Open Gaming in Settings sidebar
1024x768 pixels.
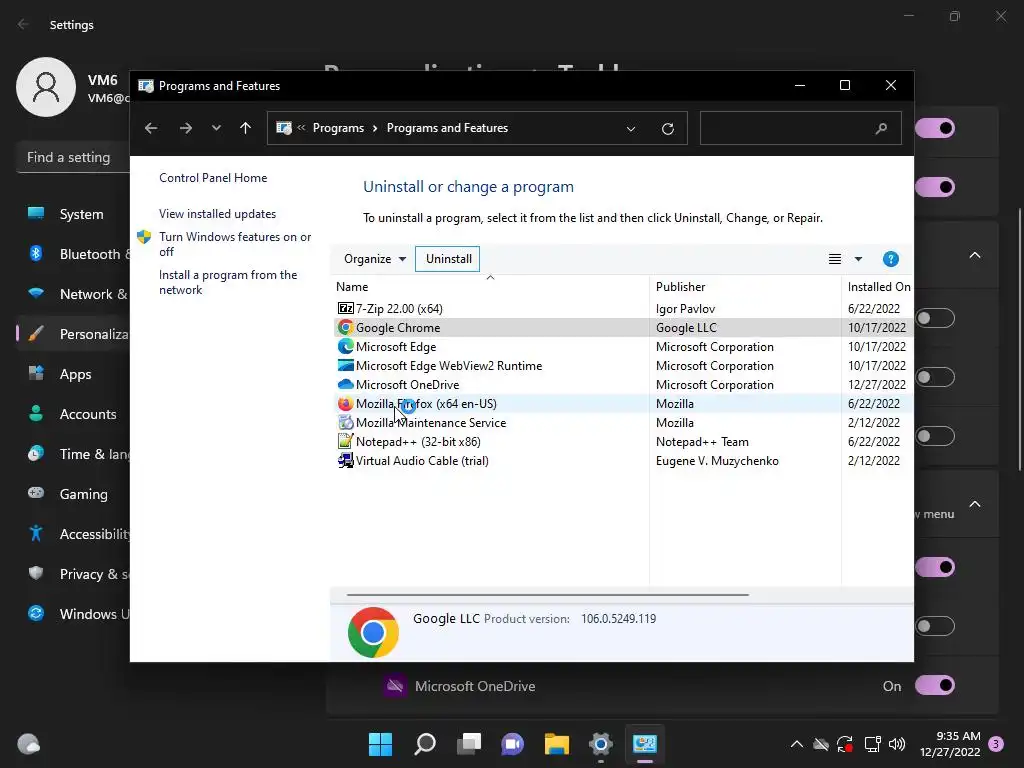pyautogui.click(x=74, y=494)
